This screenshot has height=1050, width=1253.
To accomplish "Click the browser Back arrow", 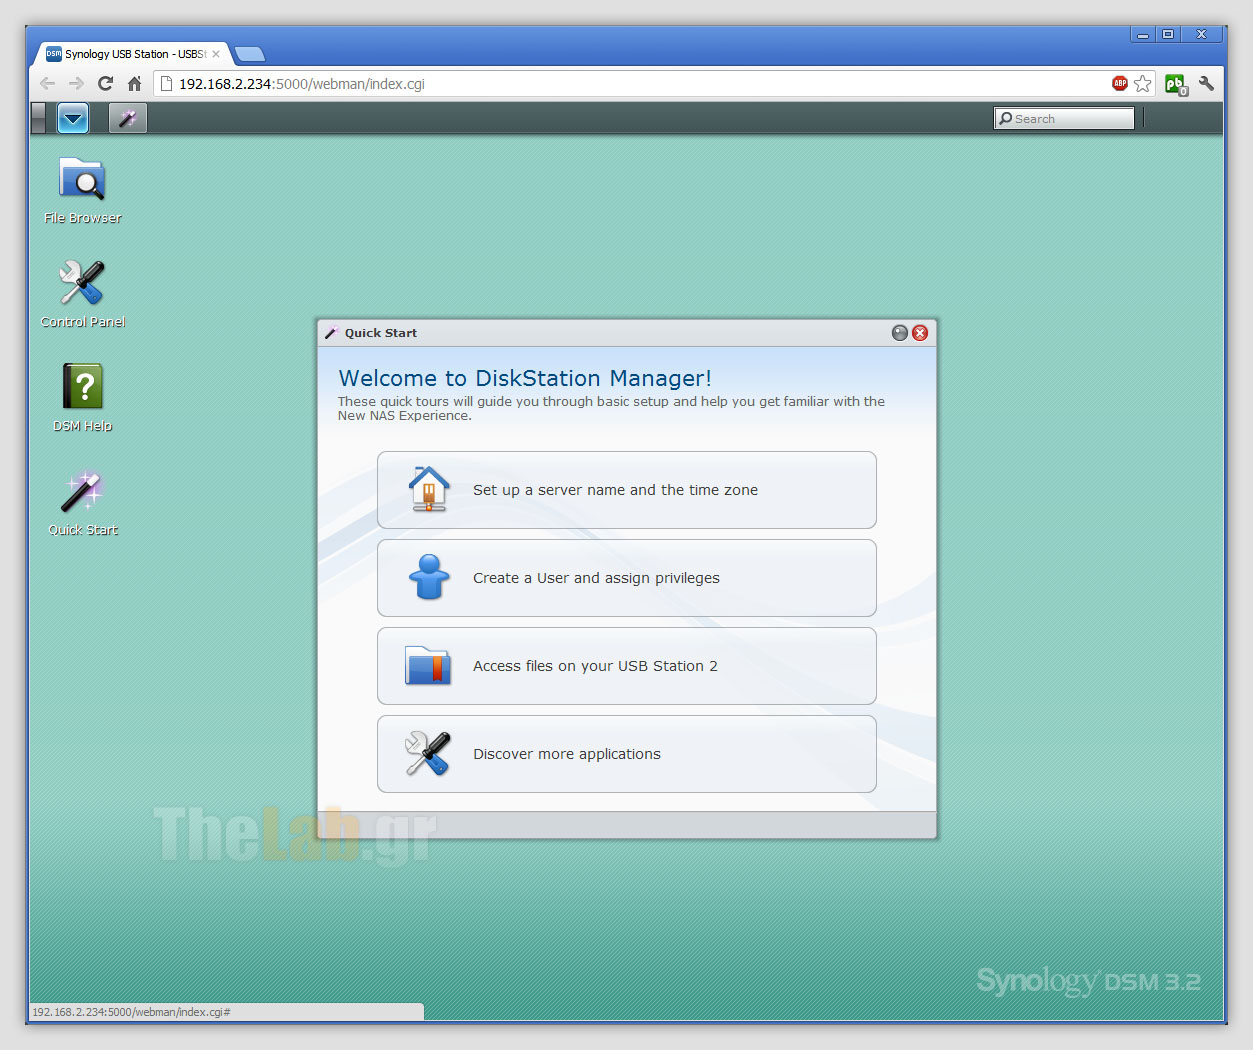I will tap(47, 84).
